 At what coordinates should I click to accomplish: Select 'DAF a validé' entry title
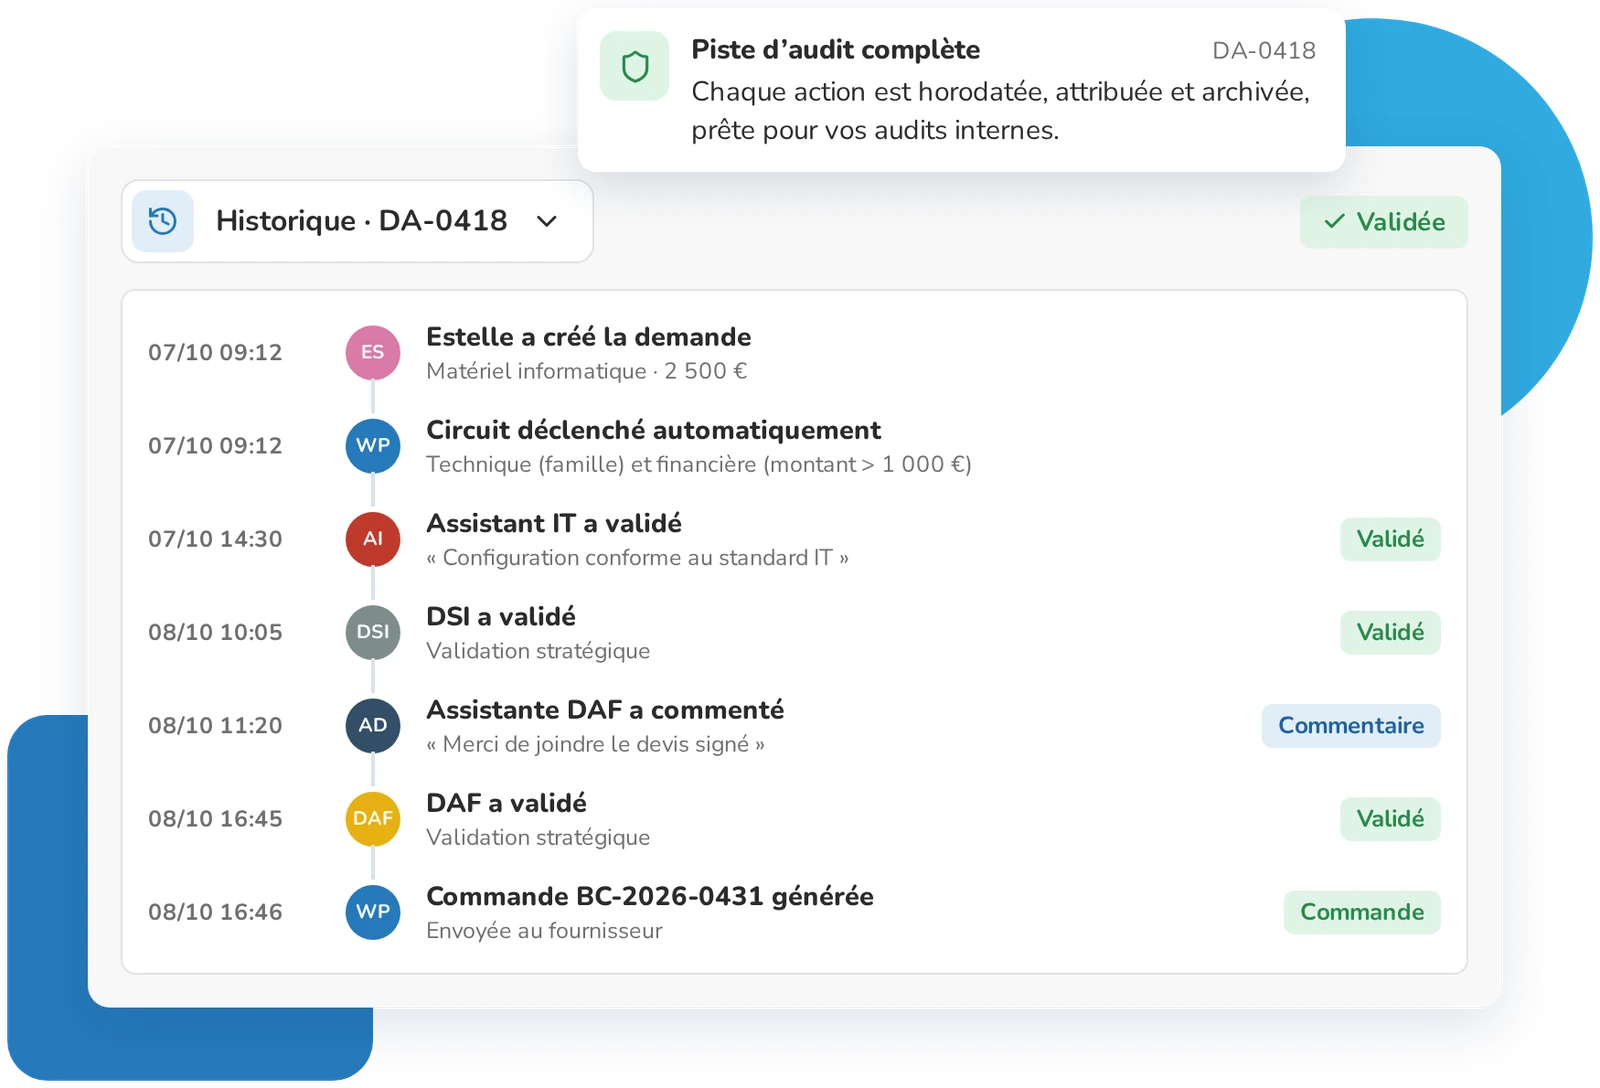[506, 803]
